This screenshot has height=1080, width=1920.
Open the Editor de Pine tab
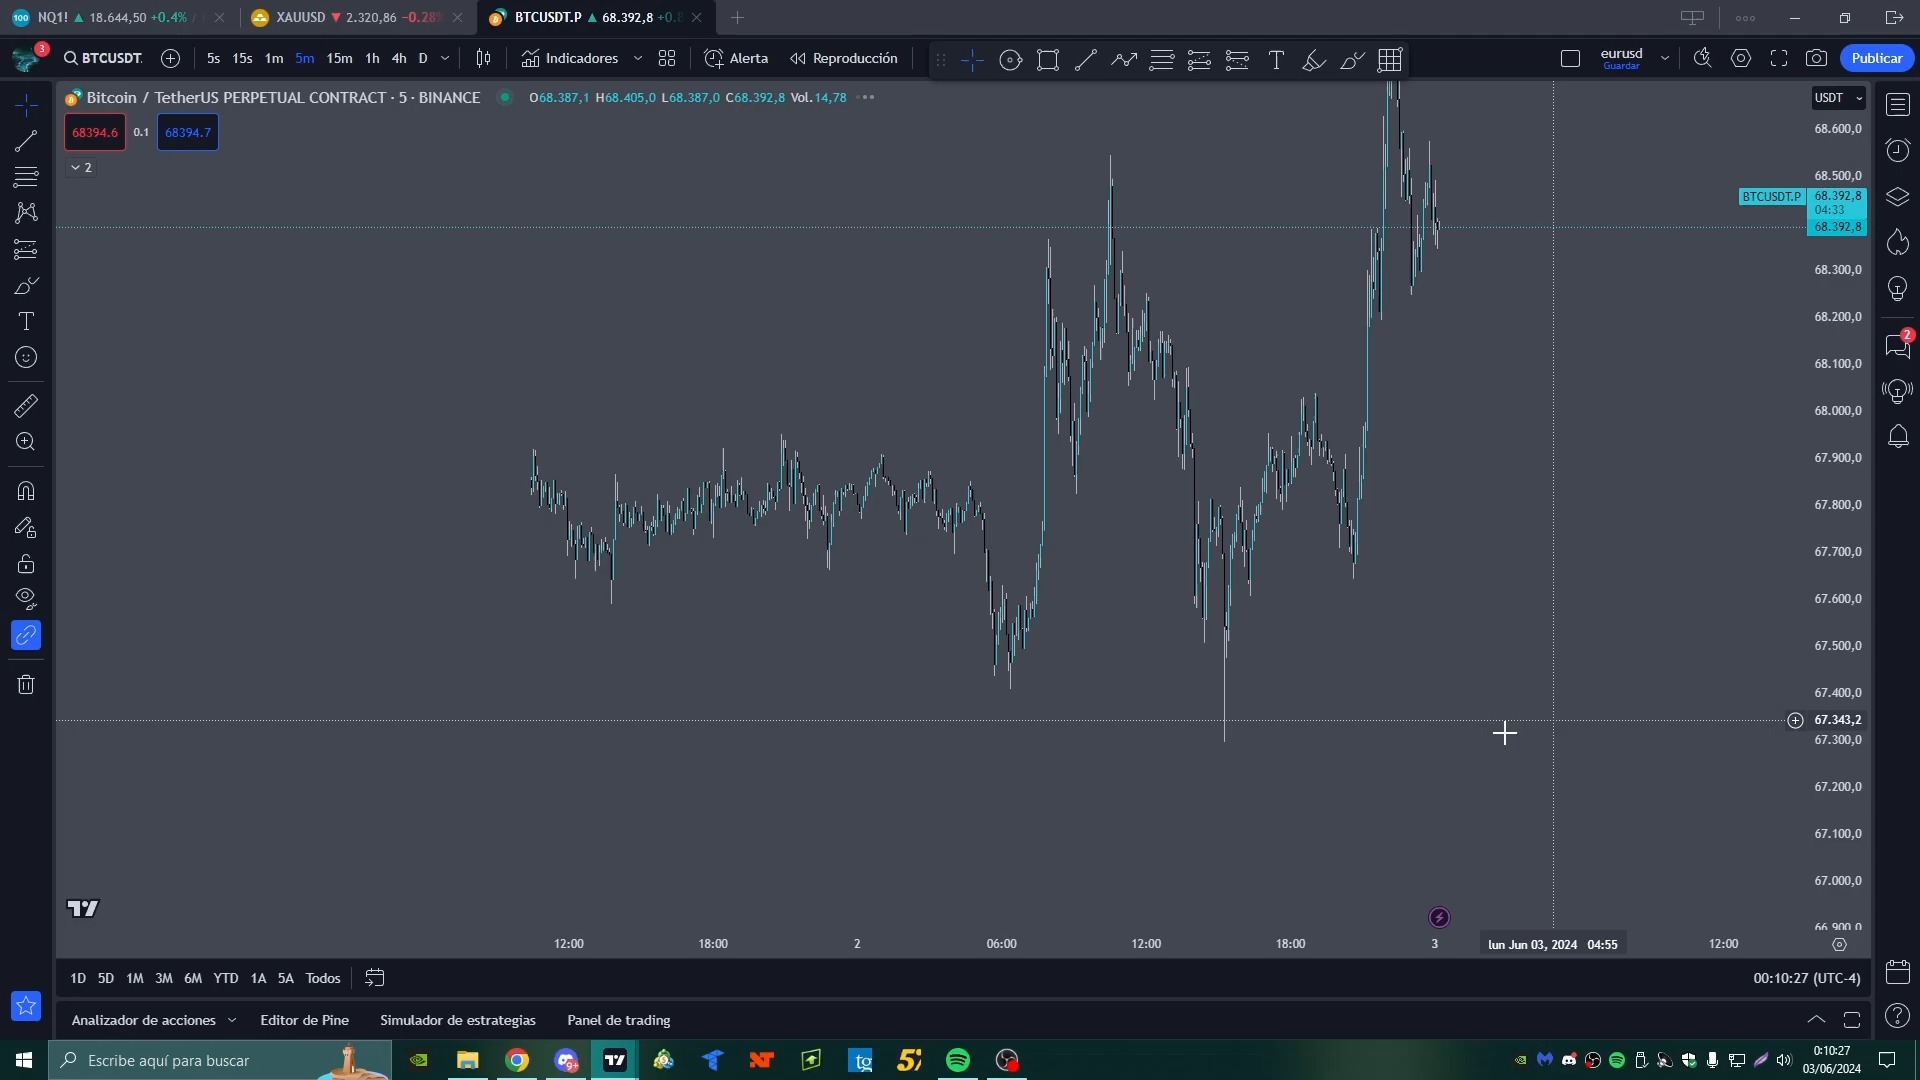304,1020
